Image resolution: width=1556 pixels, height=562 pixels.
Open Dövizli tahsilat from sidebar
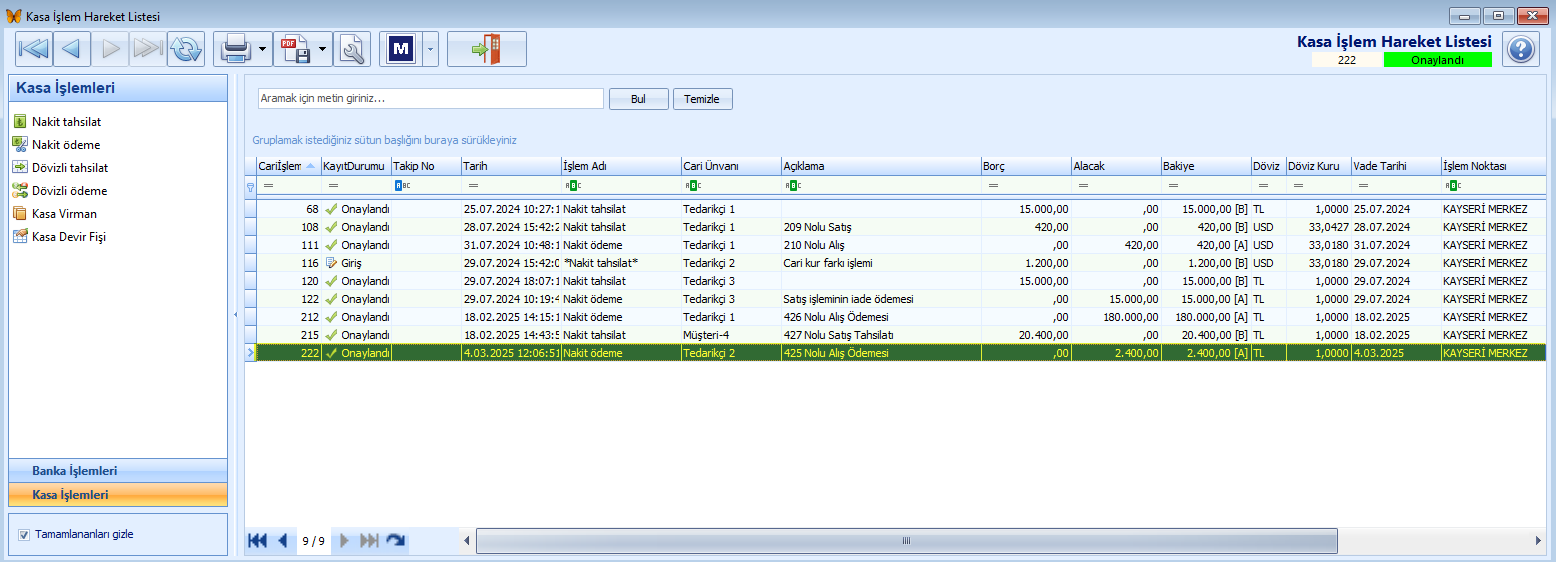pos(70,168)
